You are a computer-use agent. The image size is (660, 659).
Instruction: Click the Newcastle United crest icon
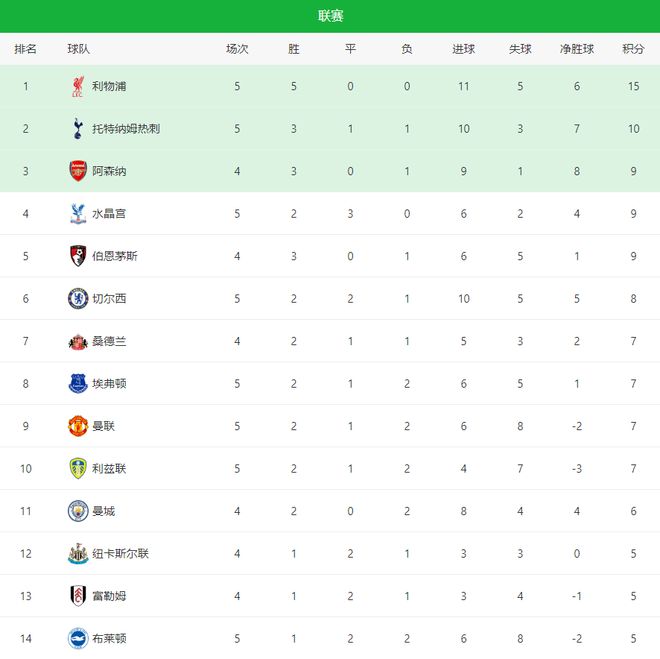click(x=78, y=554)
